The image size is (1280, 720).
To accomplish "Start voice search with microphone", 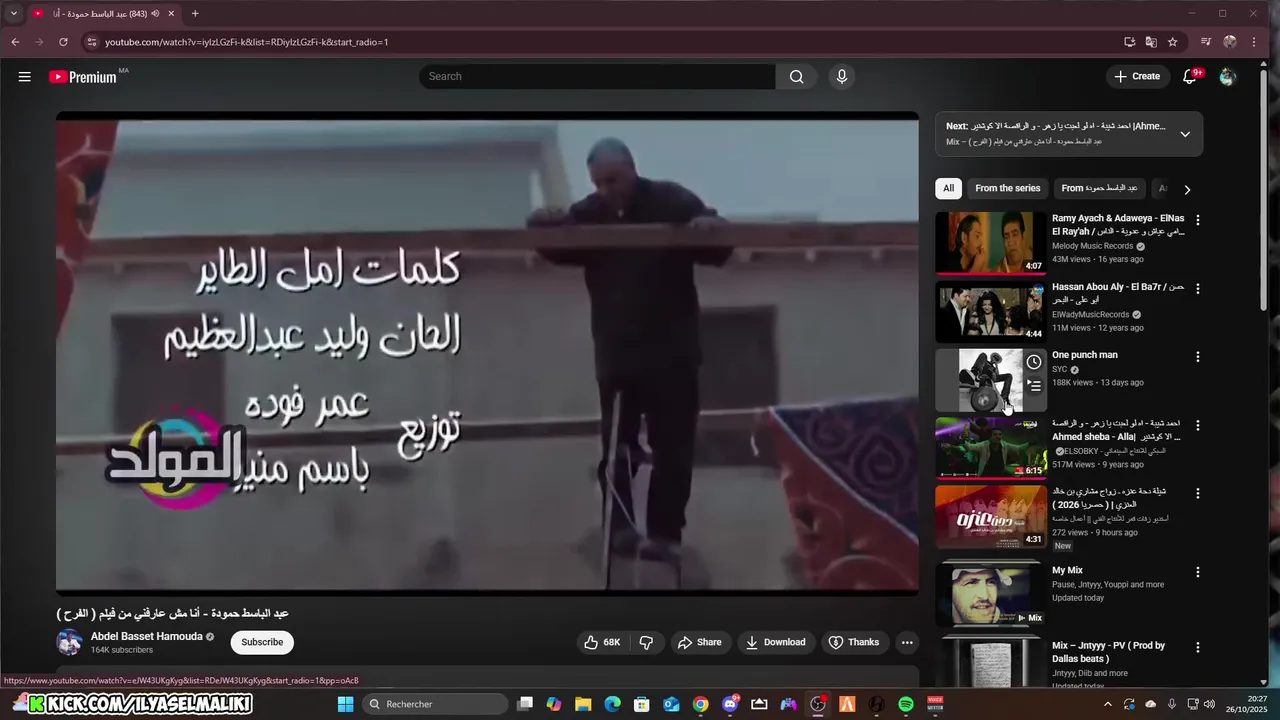I will click(x=841, y=76).
